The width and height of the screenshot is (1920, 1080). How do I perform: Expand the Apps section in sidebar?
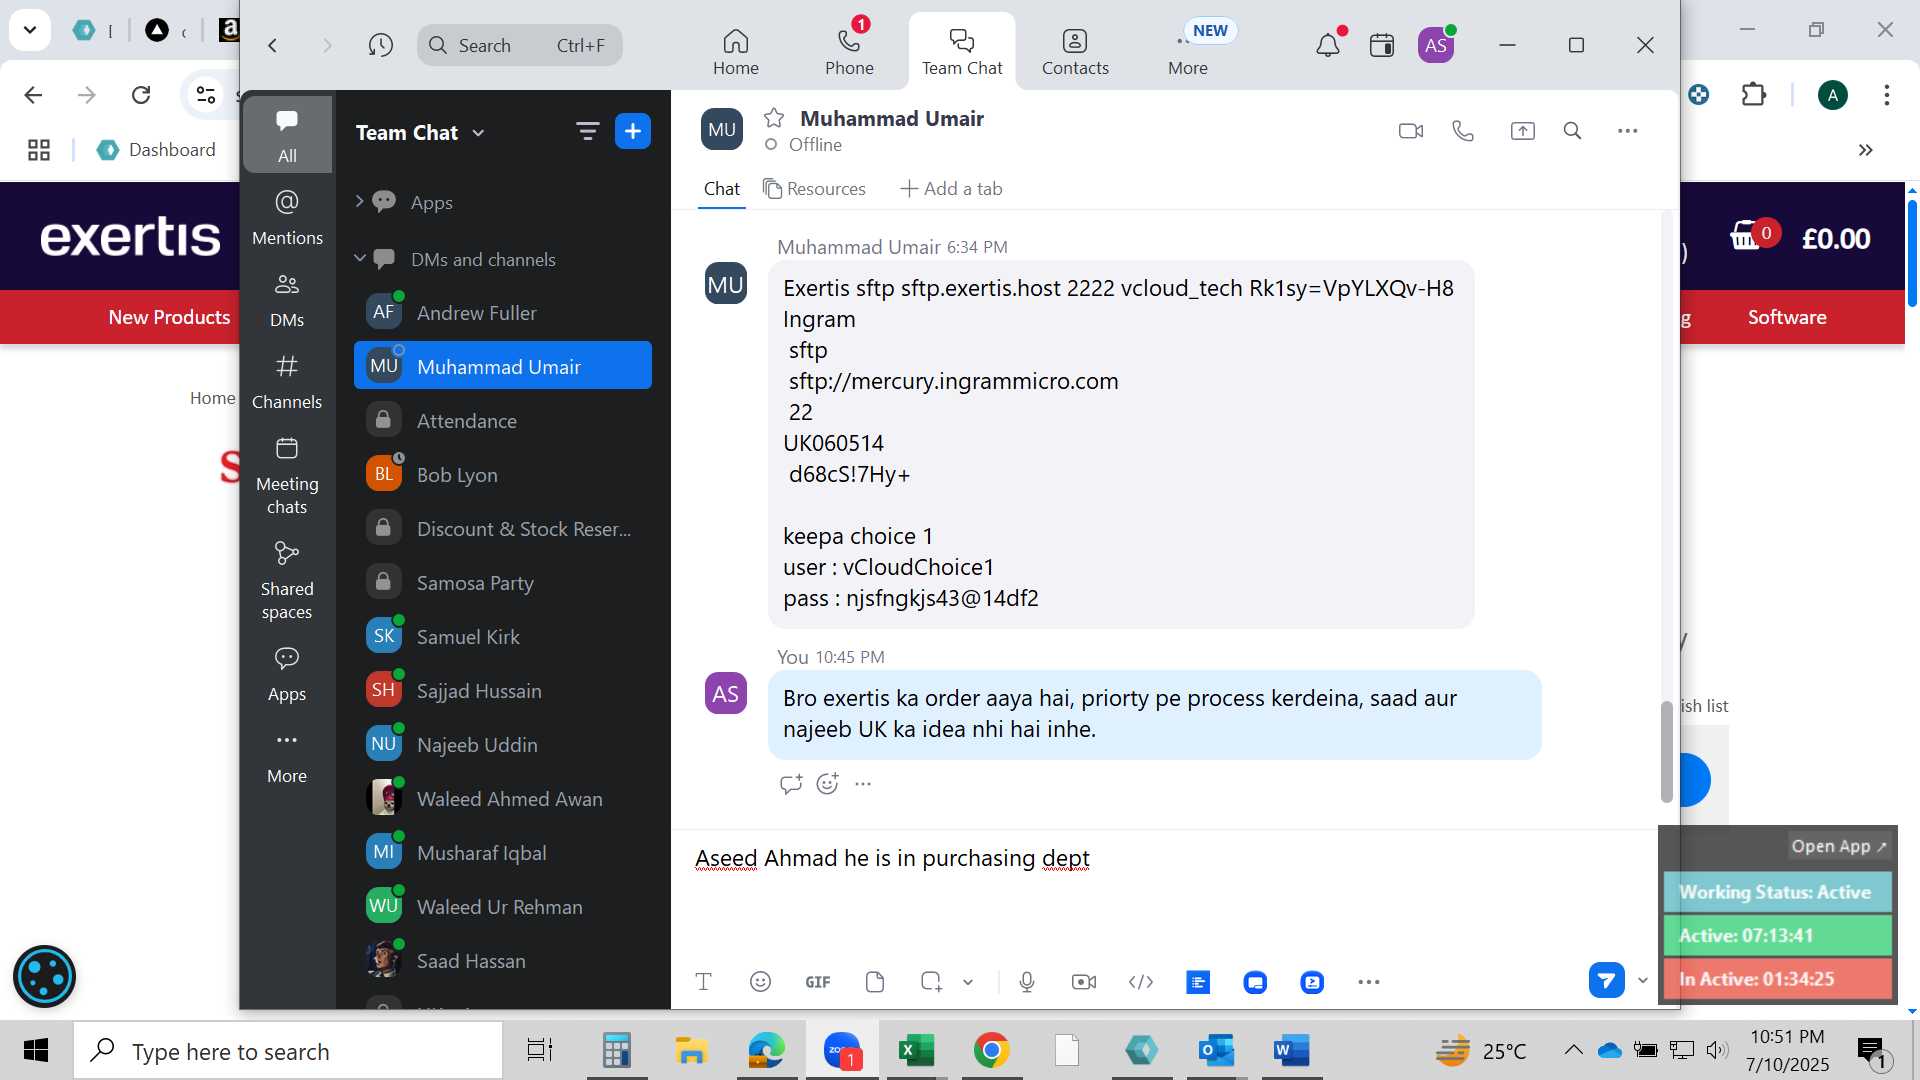point(359,201)
